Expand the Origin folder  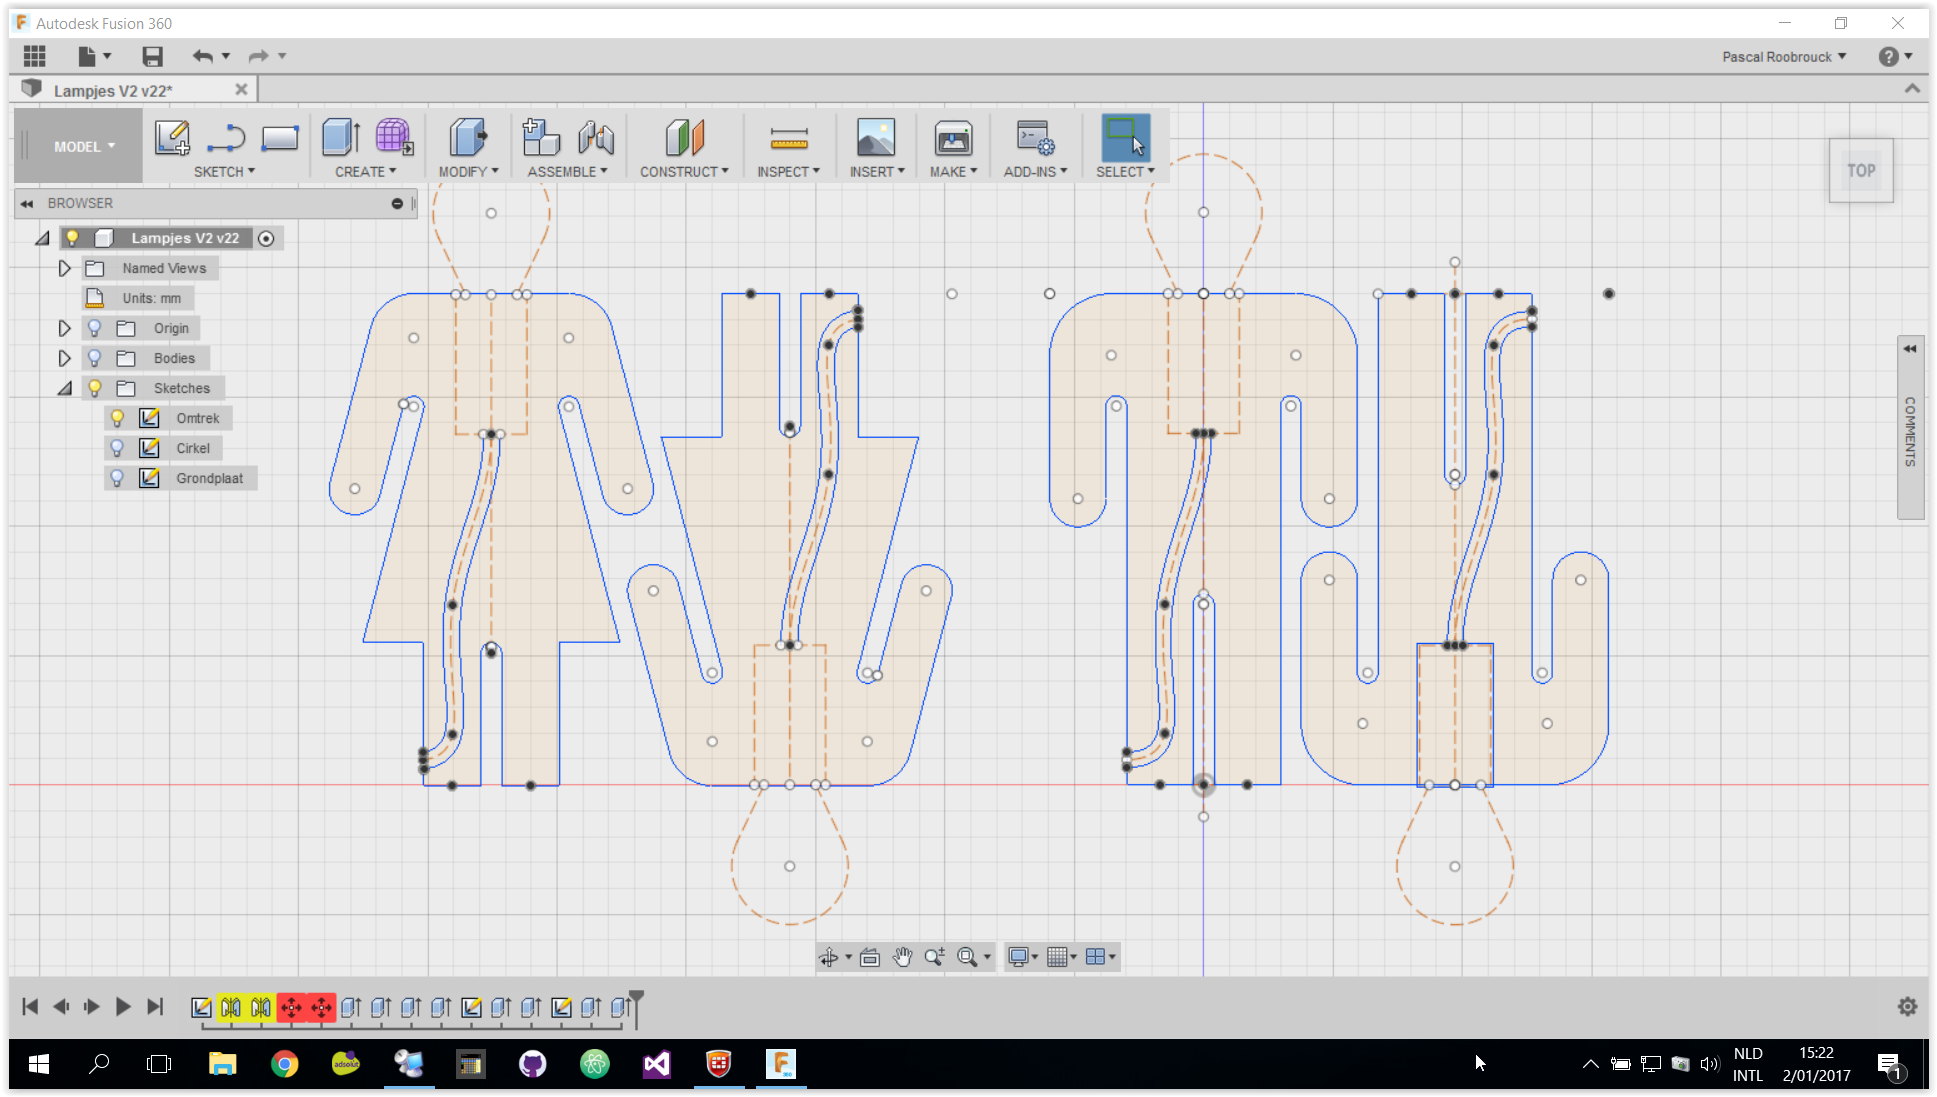tap(64, 328)
